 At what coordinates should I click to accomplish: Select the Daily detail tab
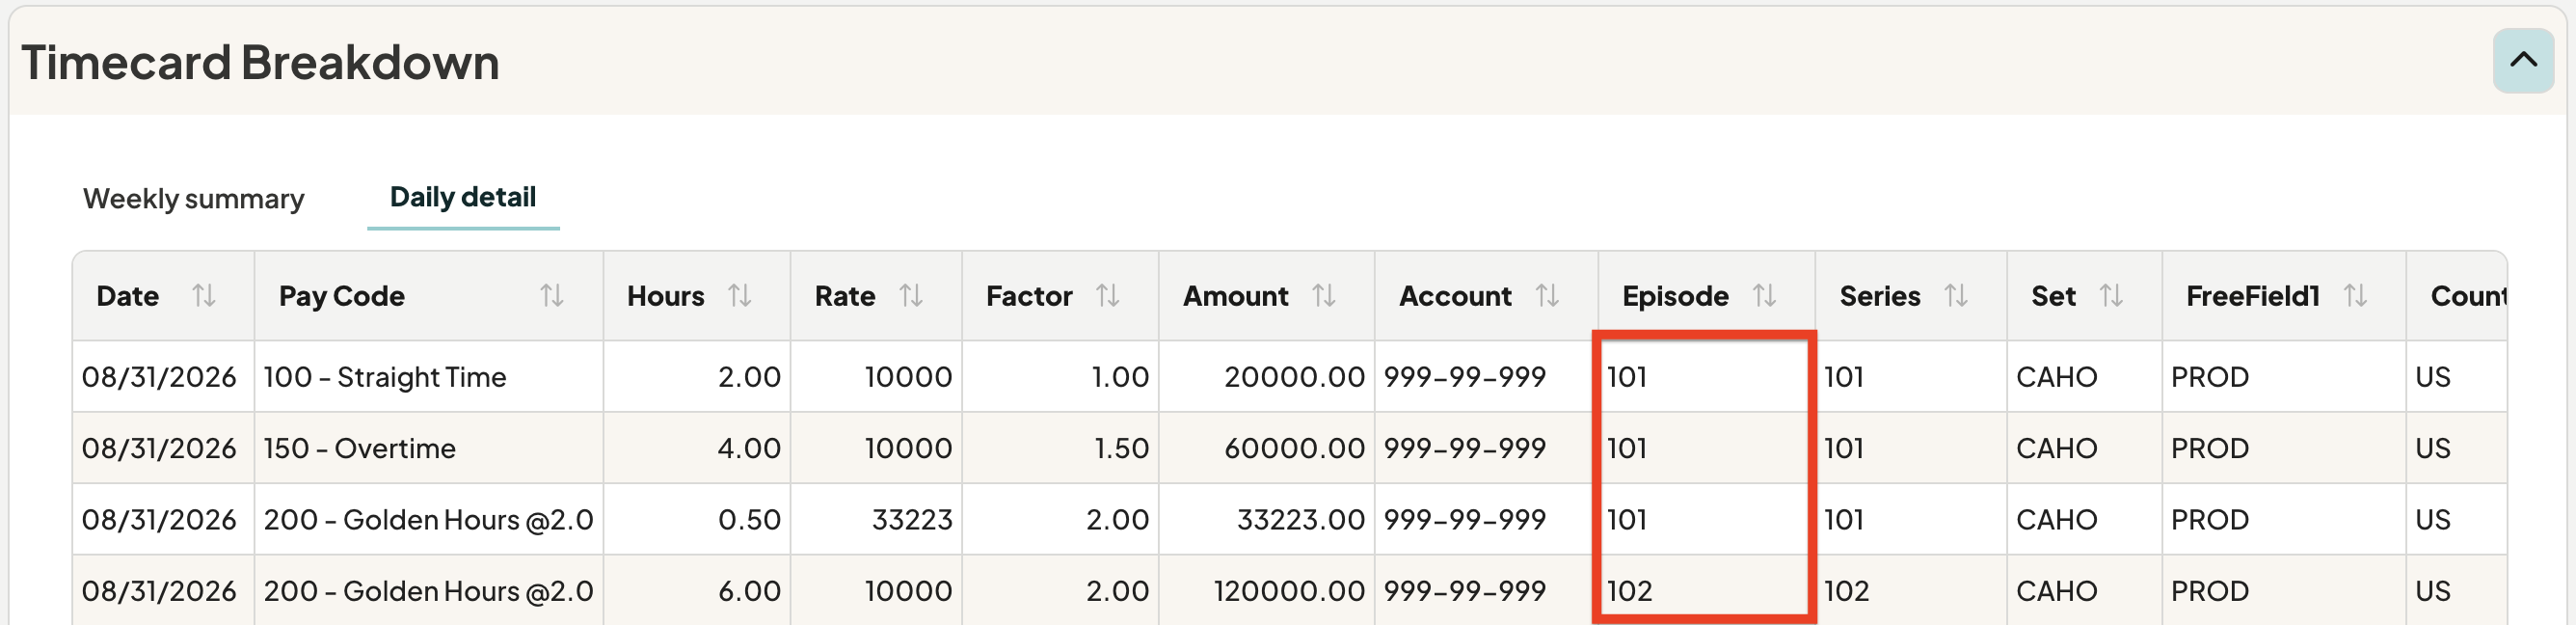coord(463,197)
